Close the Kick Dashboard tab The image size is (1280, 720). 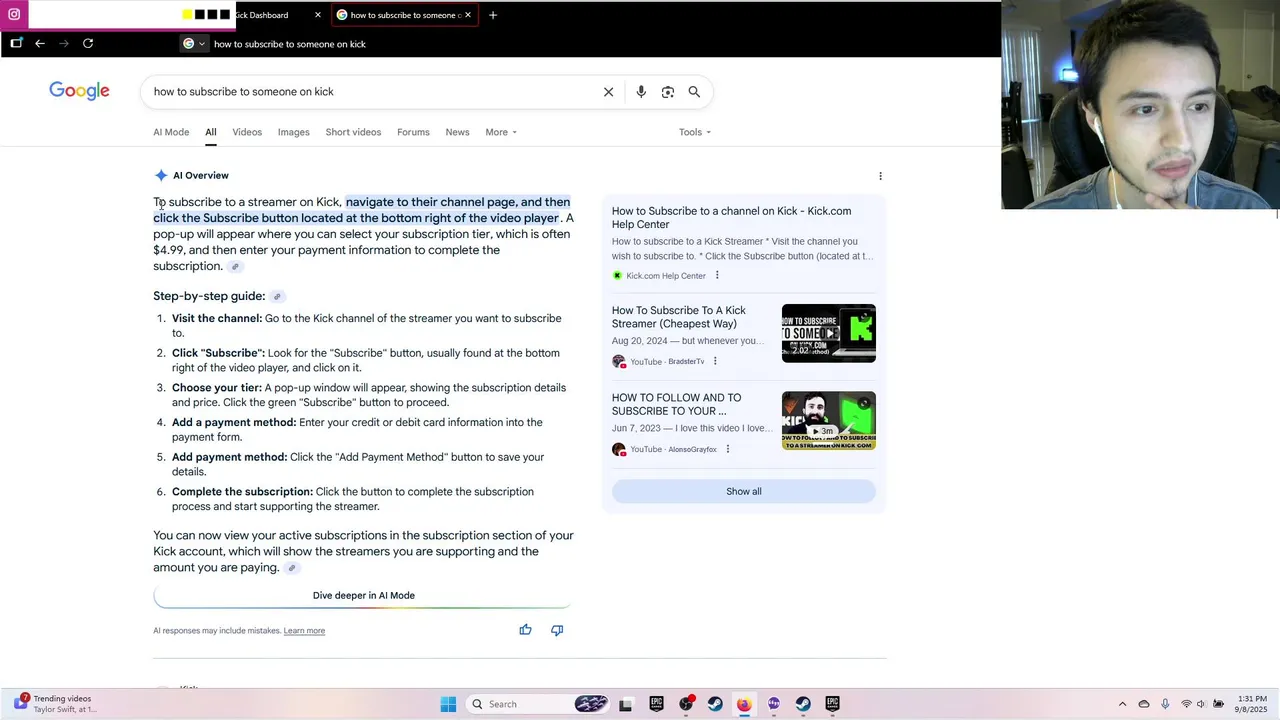point(318,15)
